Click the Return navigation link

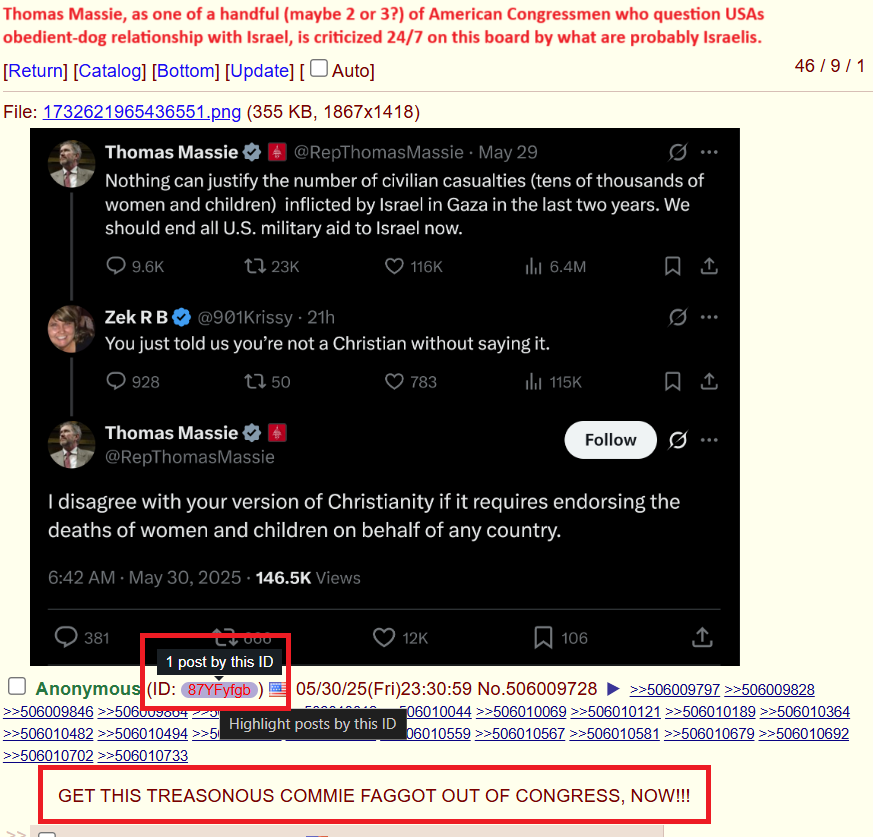pyautogui.click(x=35, y=71)
